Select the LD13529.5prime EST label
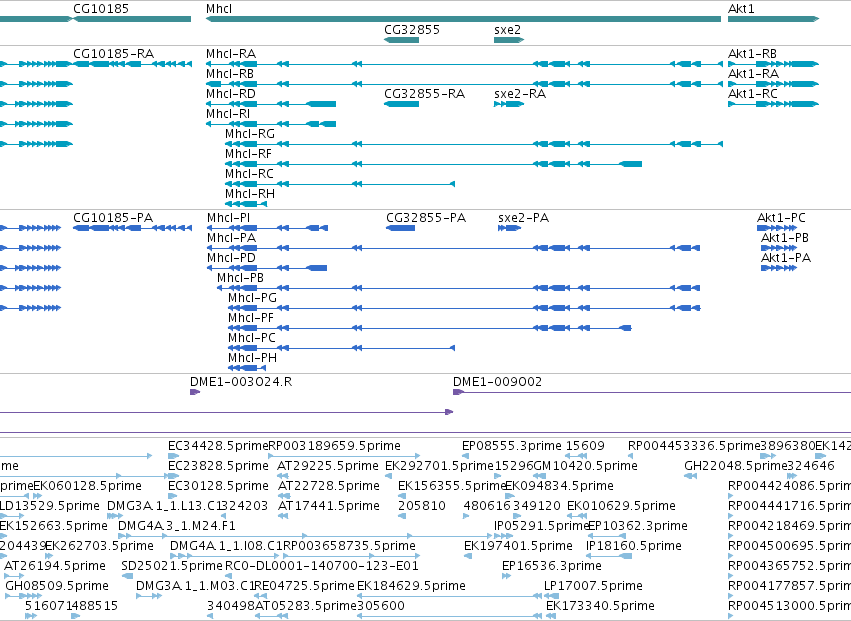This screenshot has width=851, height=621. click(49, 506)
